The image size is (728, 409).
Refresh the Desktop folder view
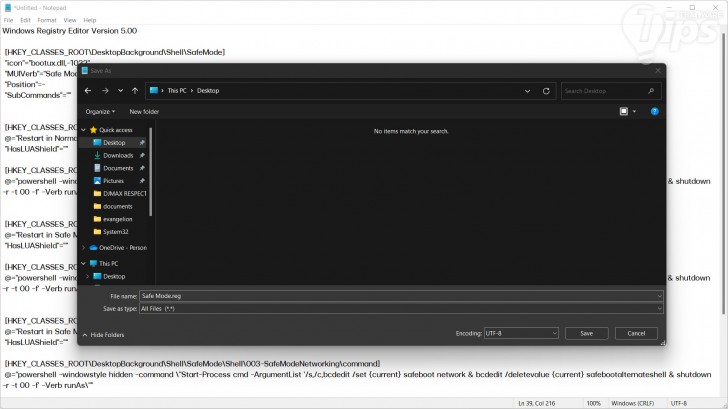point(546,91)
